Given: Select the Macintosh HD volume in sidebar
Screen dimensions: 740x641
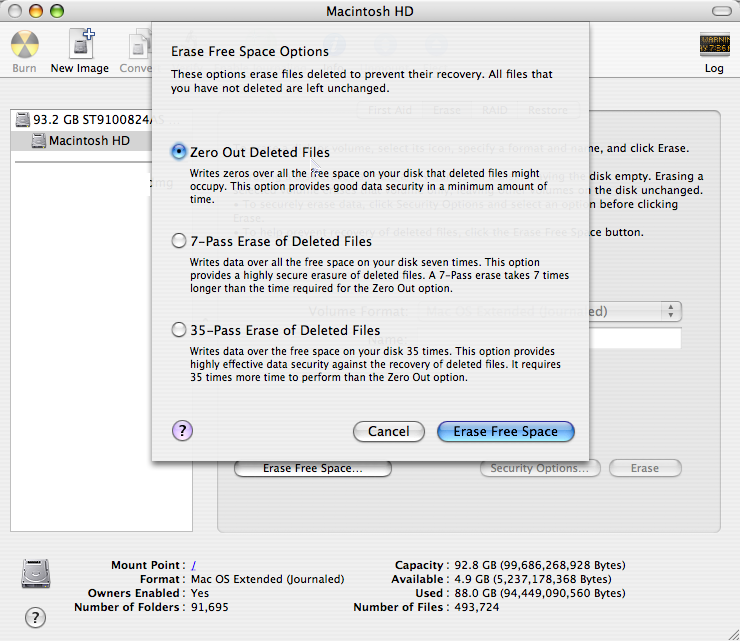Looking at the screenshot, I should (x=81, y=141).
